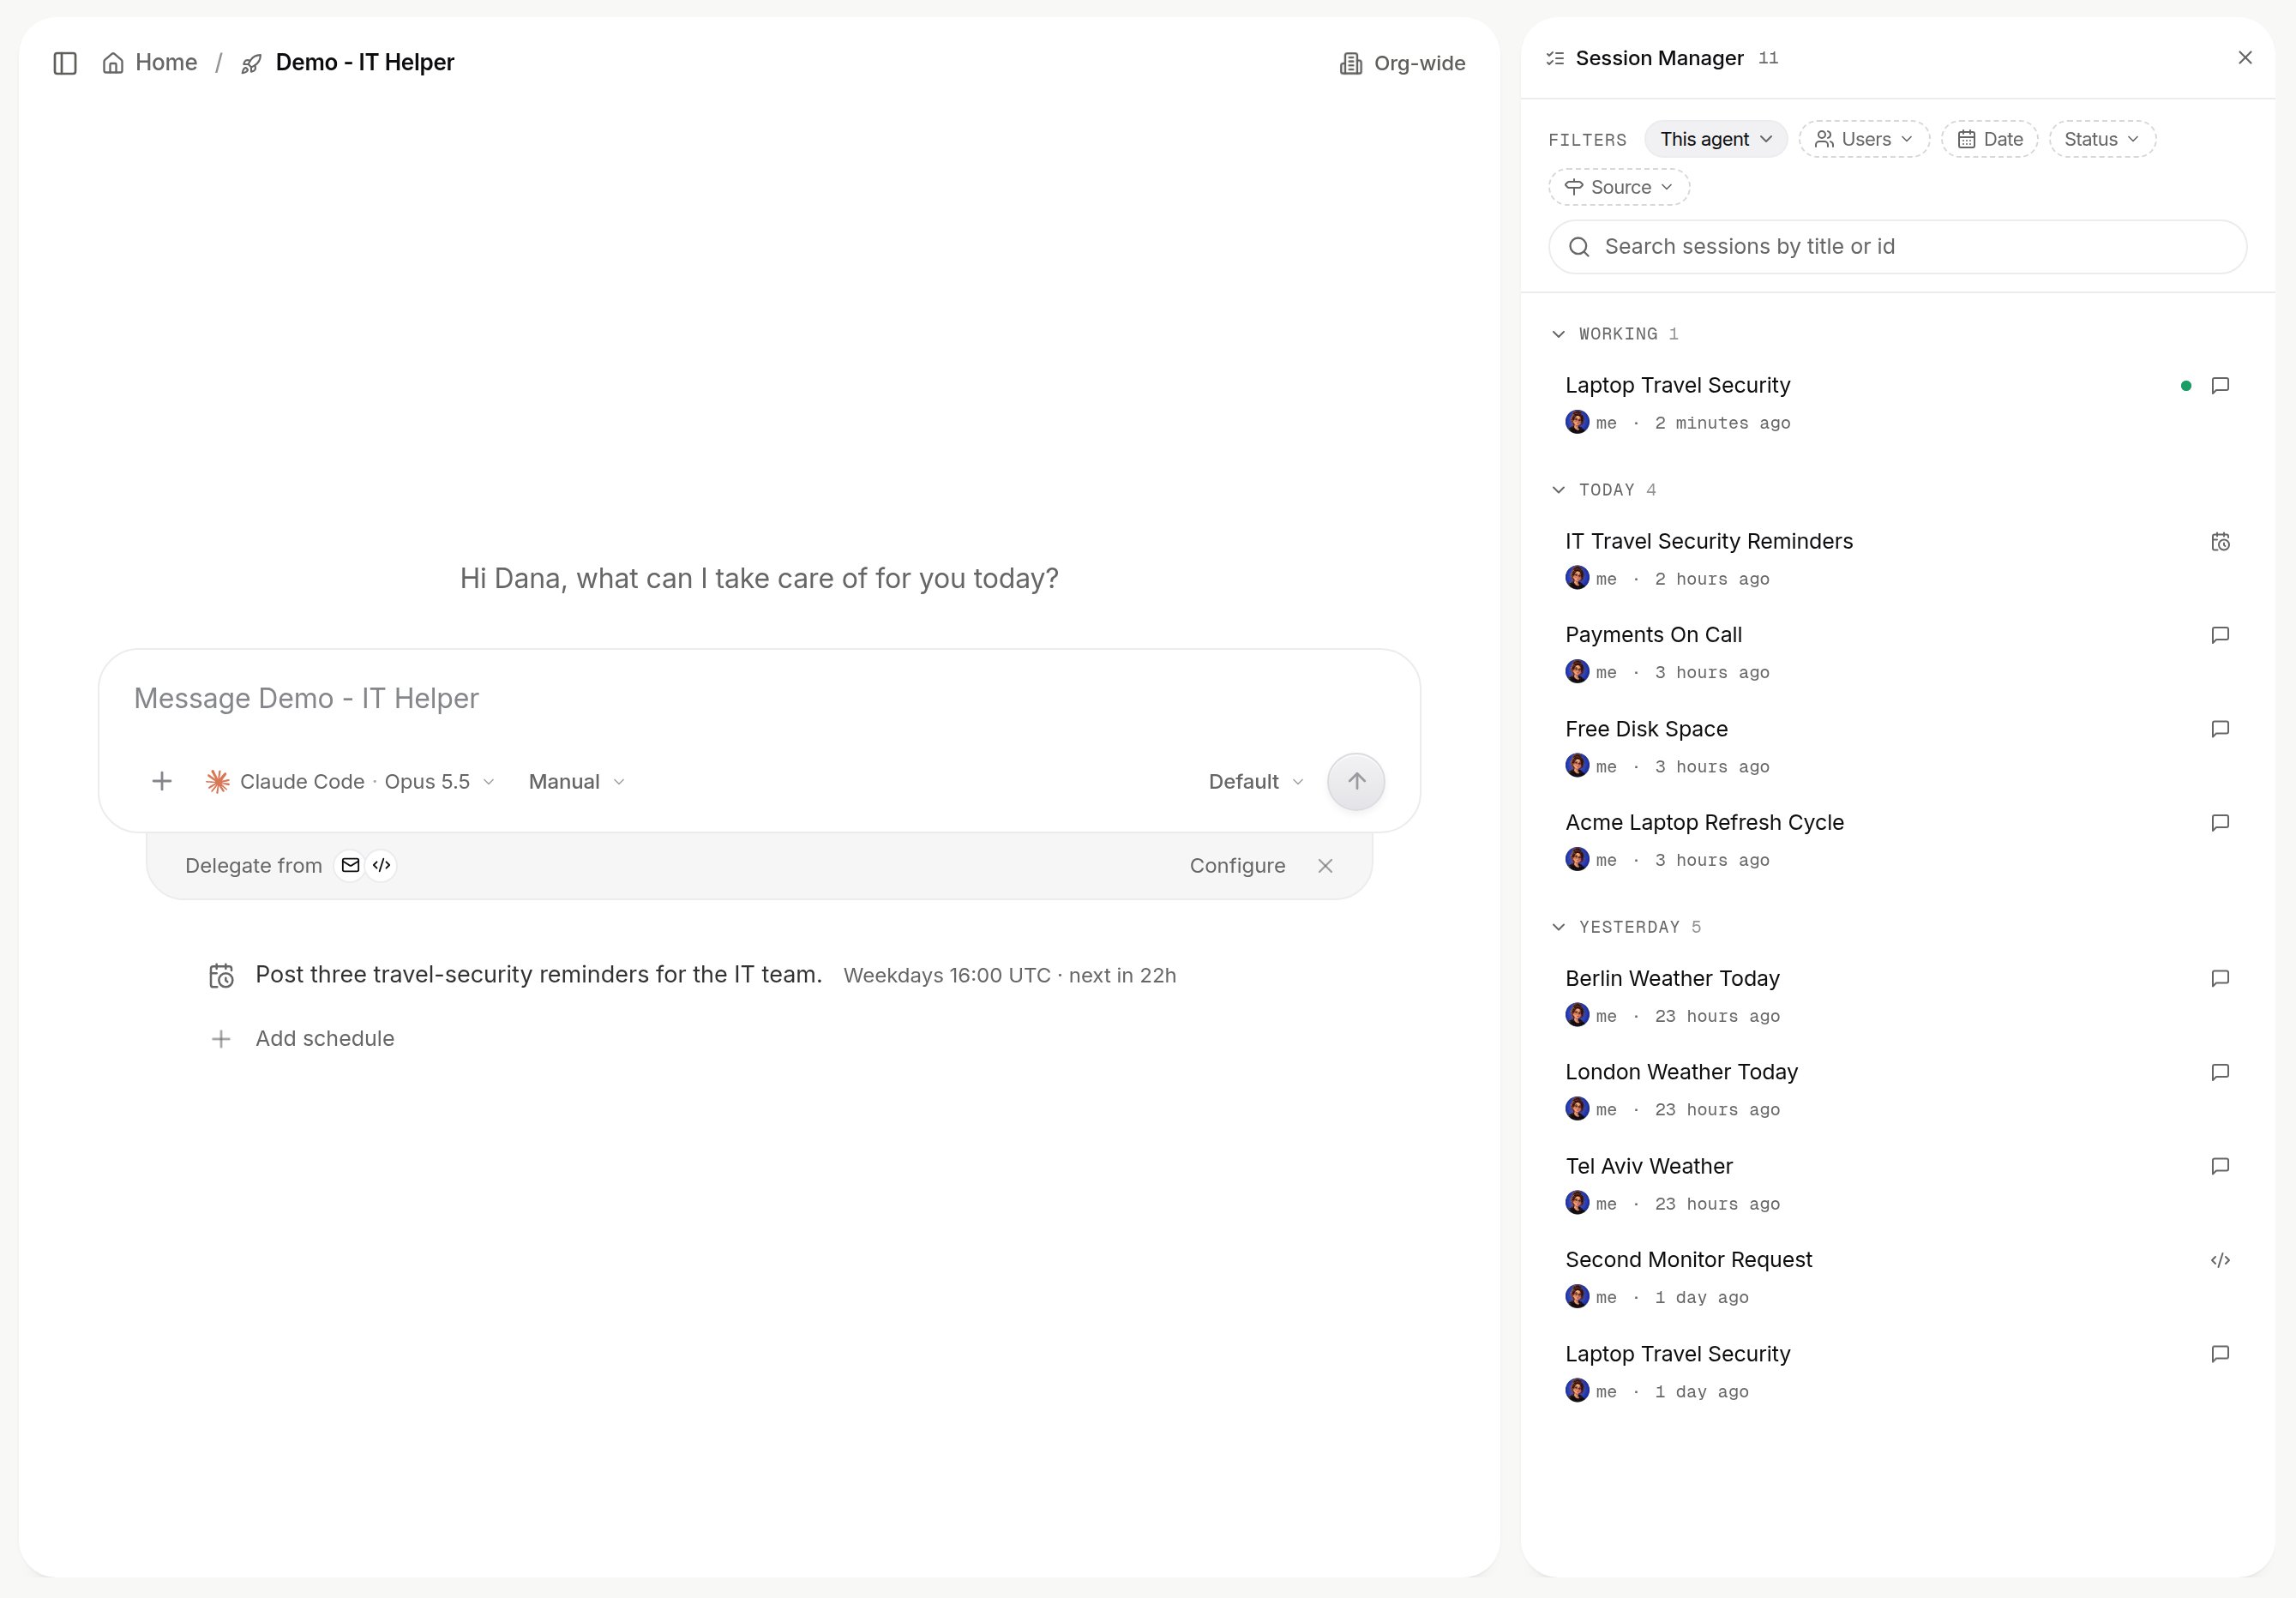Click the code icon beside Delegate from
This screenshot has height=1598, width=2296.
[x=381, y=866]
